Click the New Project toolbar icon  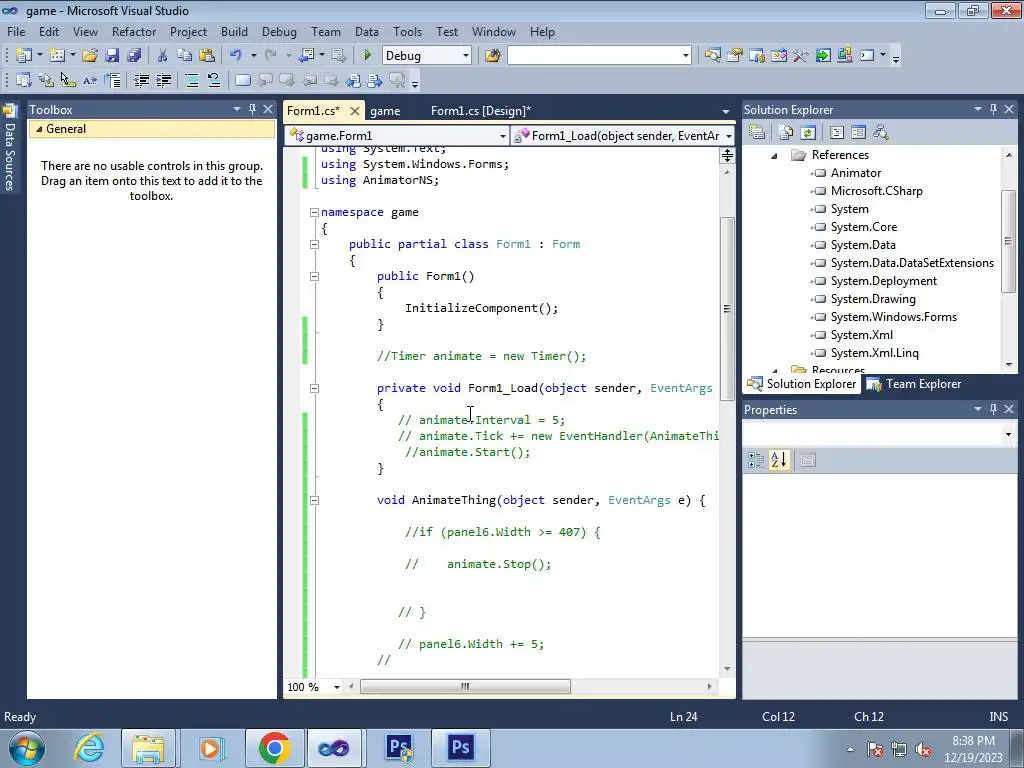24,56
